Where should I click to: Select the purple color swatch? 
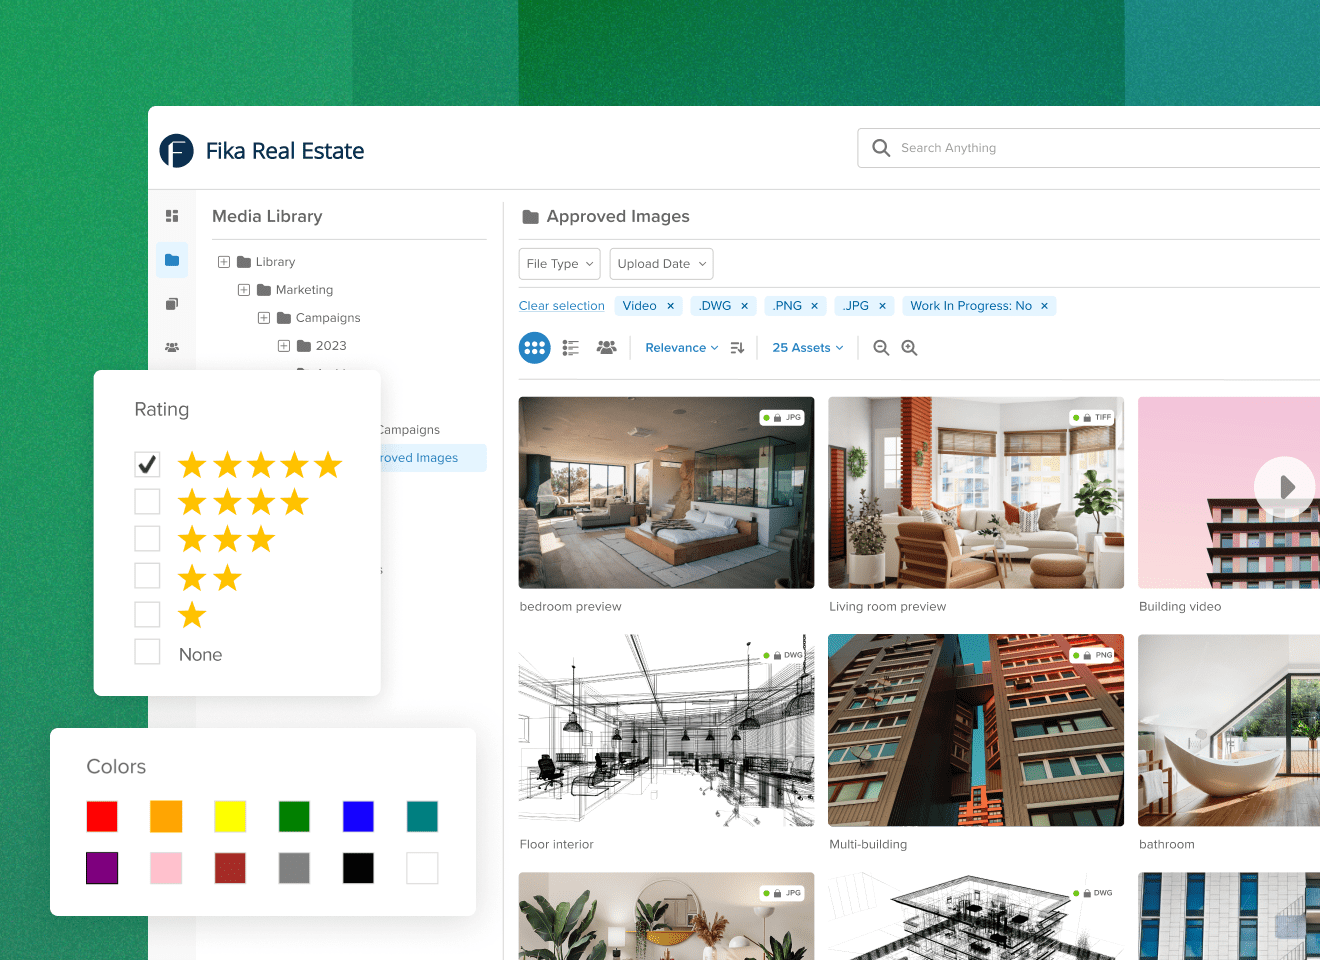102,868
